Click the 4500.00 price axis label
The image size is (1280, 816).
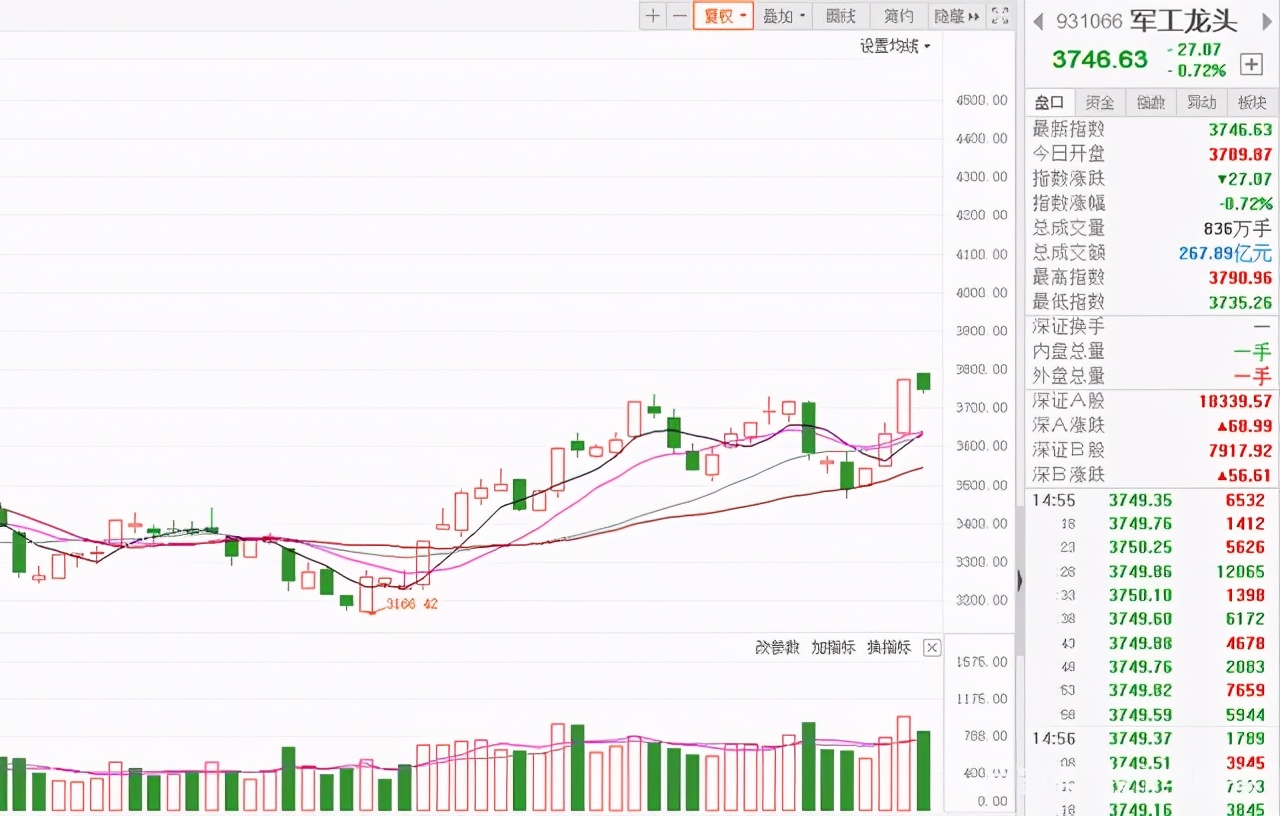coord(981,100)
